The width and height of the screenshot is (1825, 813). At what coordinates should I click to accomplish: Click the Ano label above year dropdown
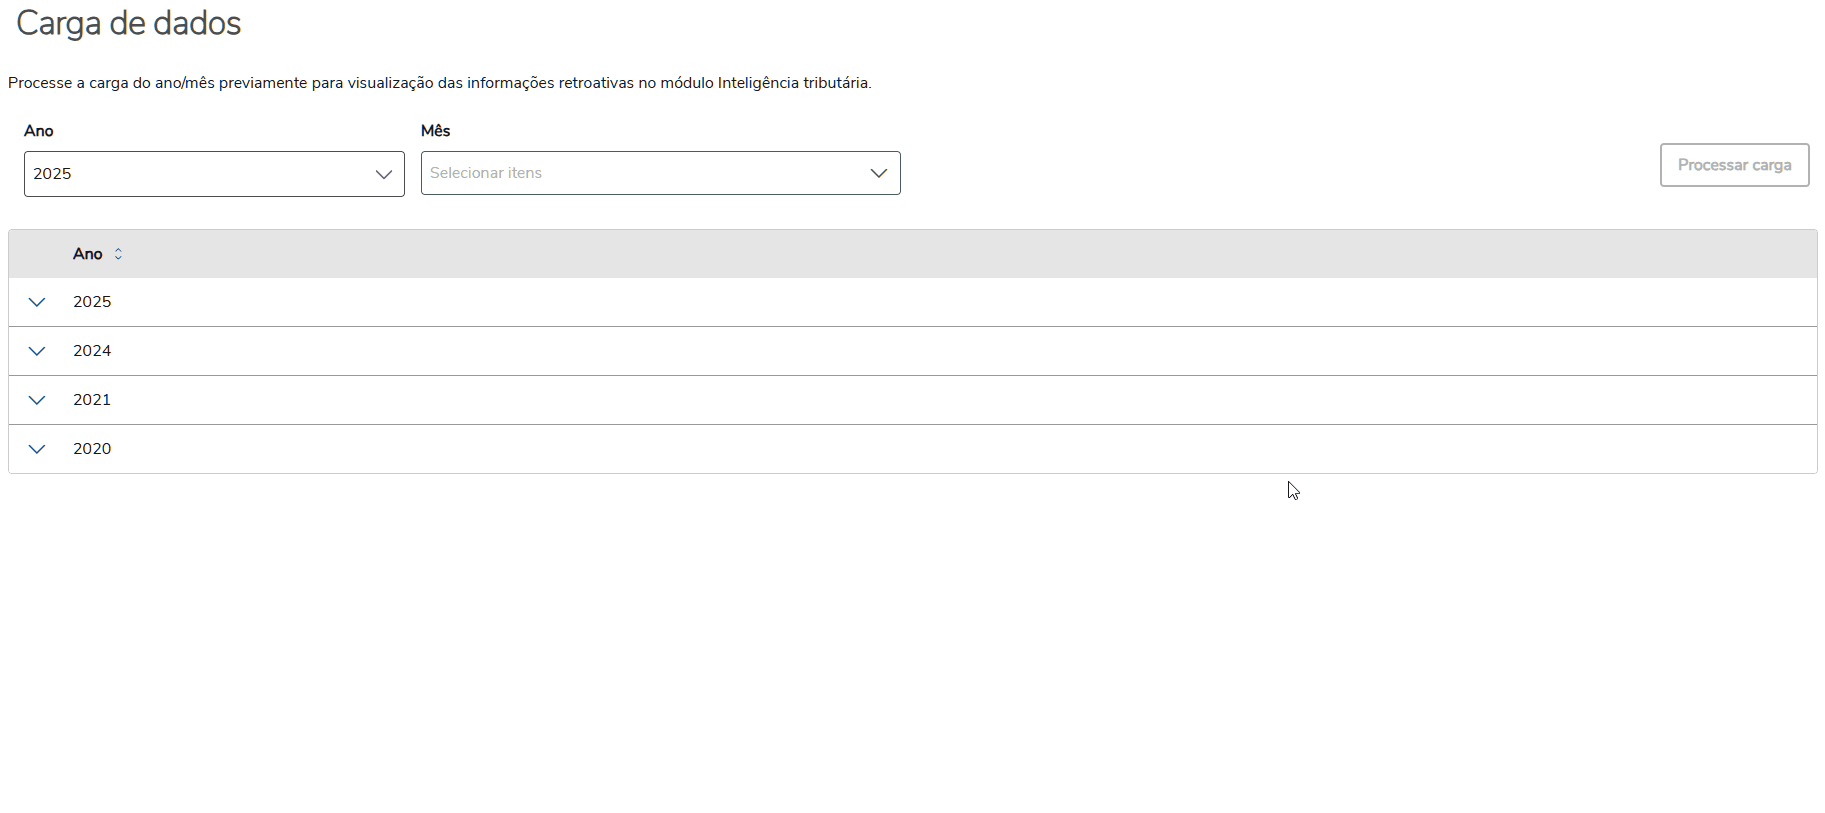(x=39, y=131)
